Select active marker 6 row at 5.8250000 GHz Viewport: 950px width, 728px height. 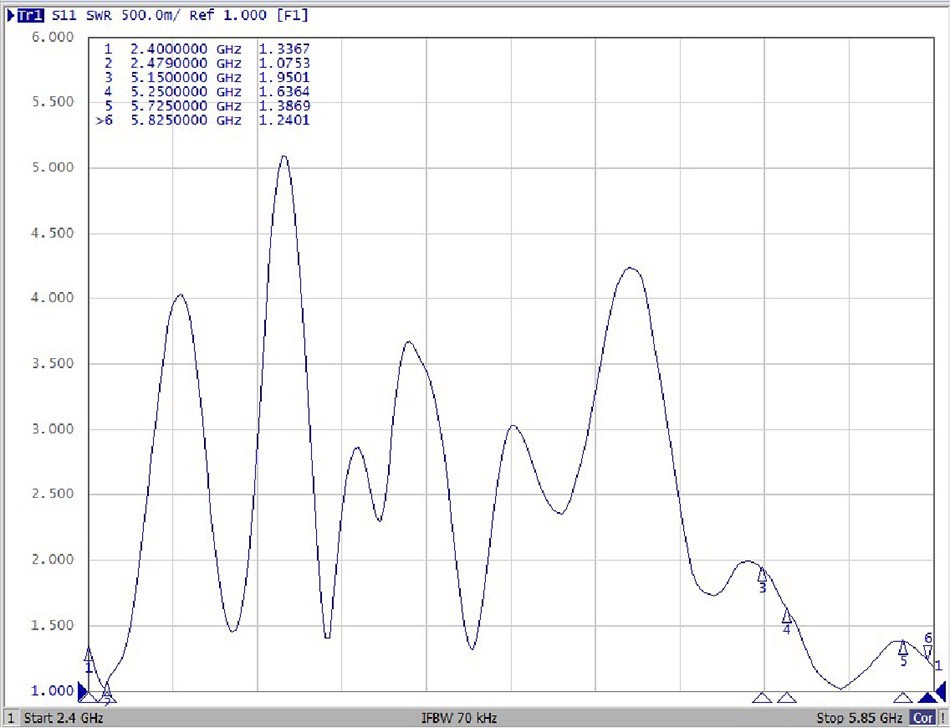coord(204,120)
